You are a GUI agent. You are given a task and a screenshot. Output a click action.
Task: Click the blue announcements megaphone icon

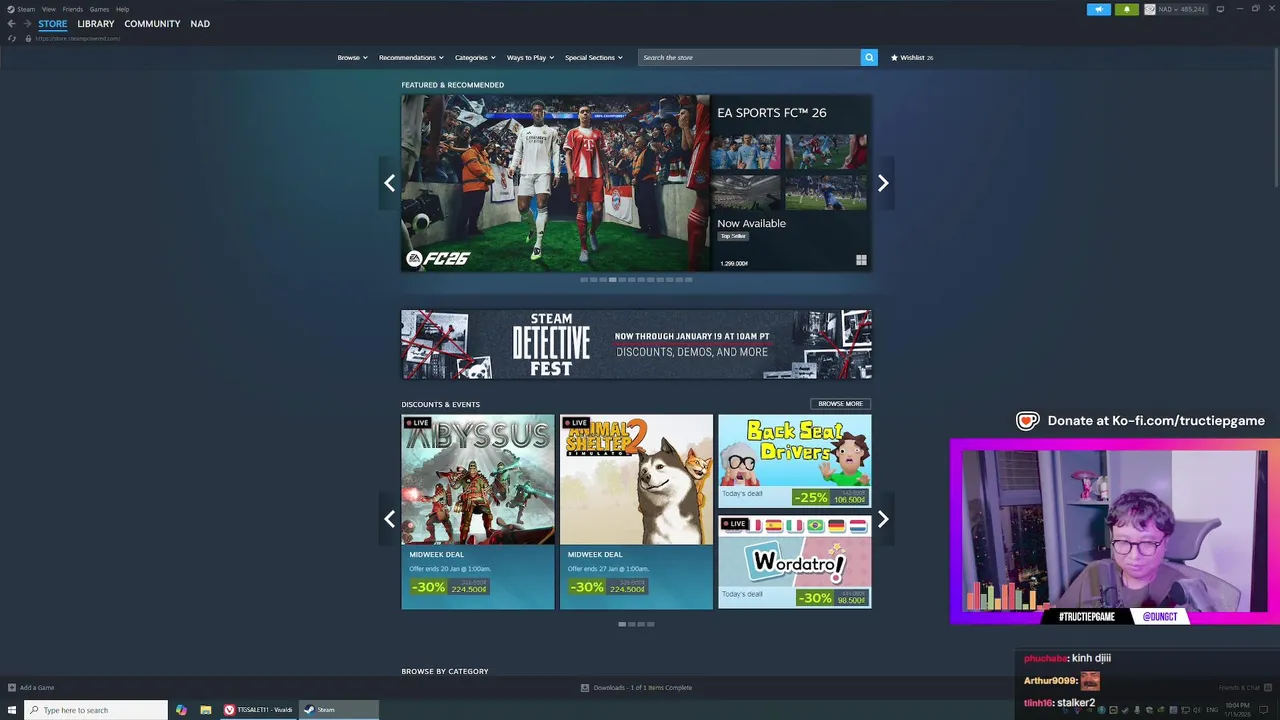tap(1098, 9)
